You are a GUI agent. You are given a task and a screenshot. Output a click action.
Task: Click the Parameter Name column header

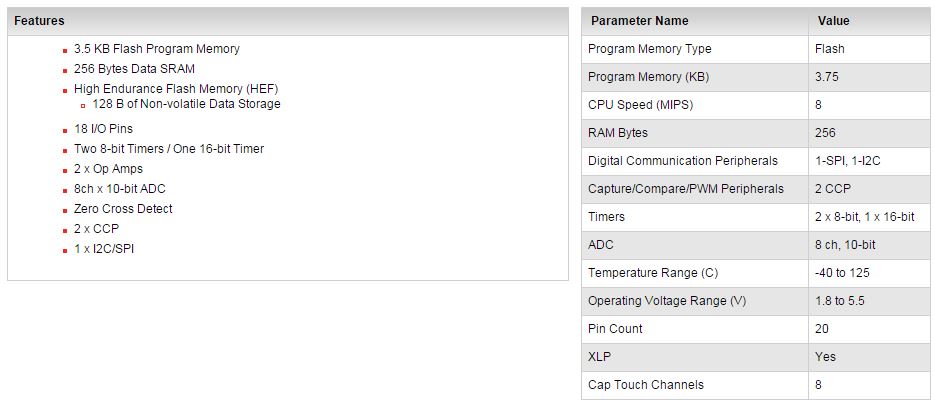(x=695, y=21)
